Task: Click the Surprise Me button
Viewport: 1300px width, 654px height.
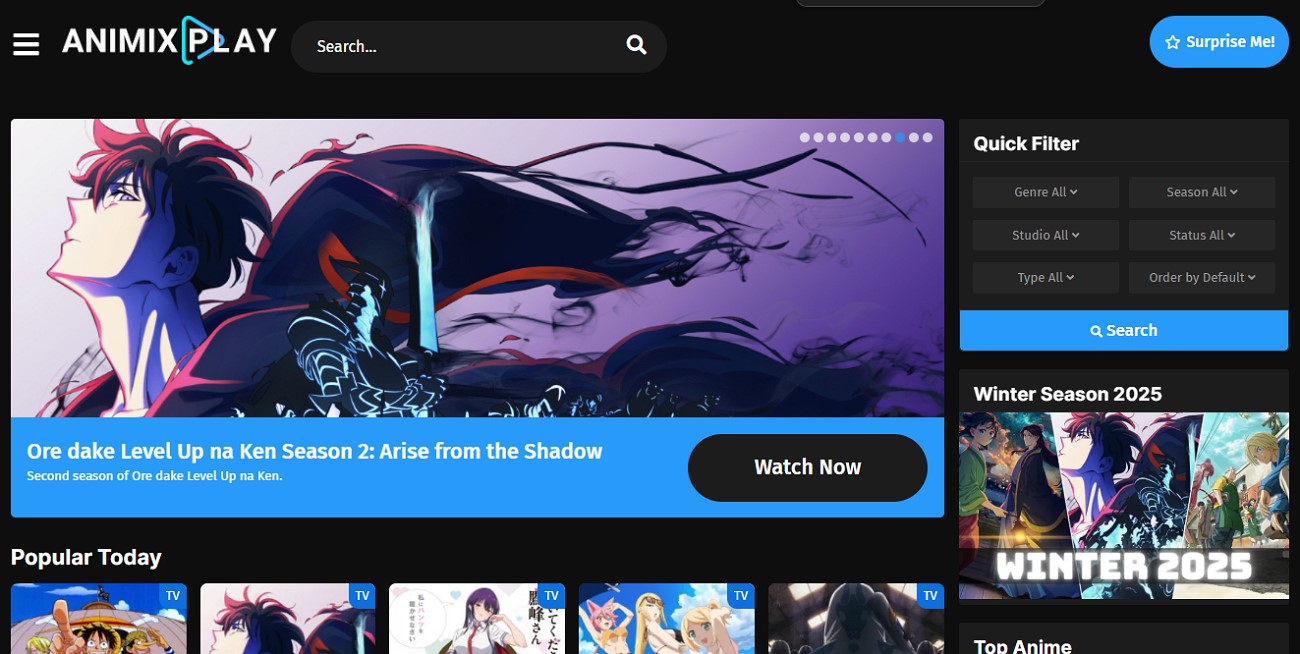Action: click(x=1219, y=42)
